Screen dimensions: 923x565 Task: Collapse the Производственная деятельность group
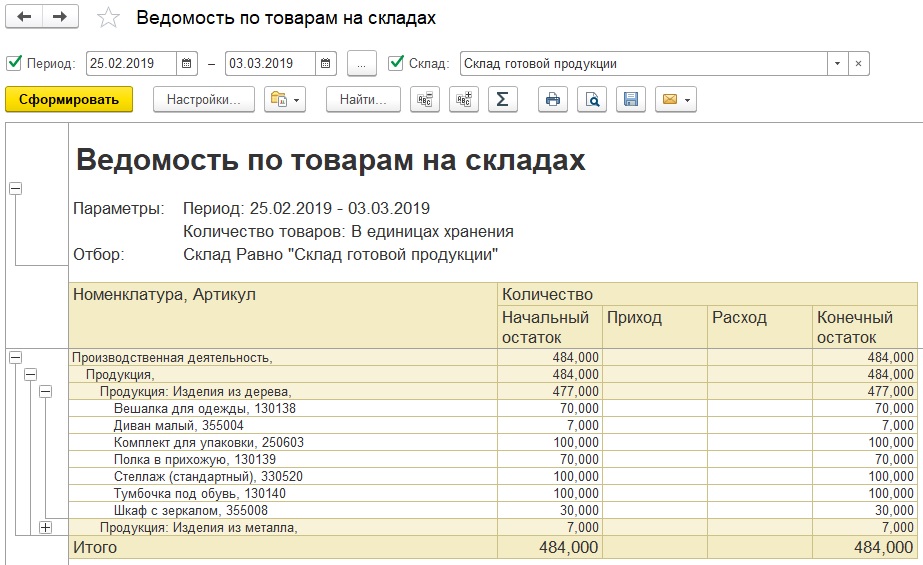16,357
